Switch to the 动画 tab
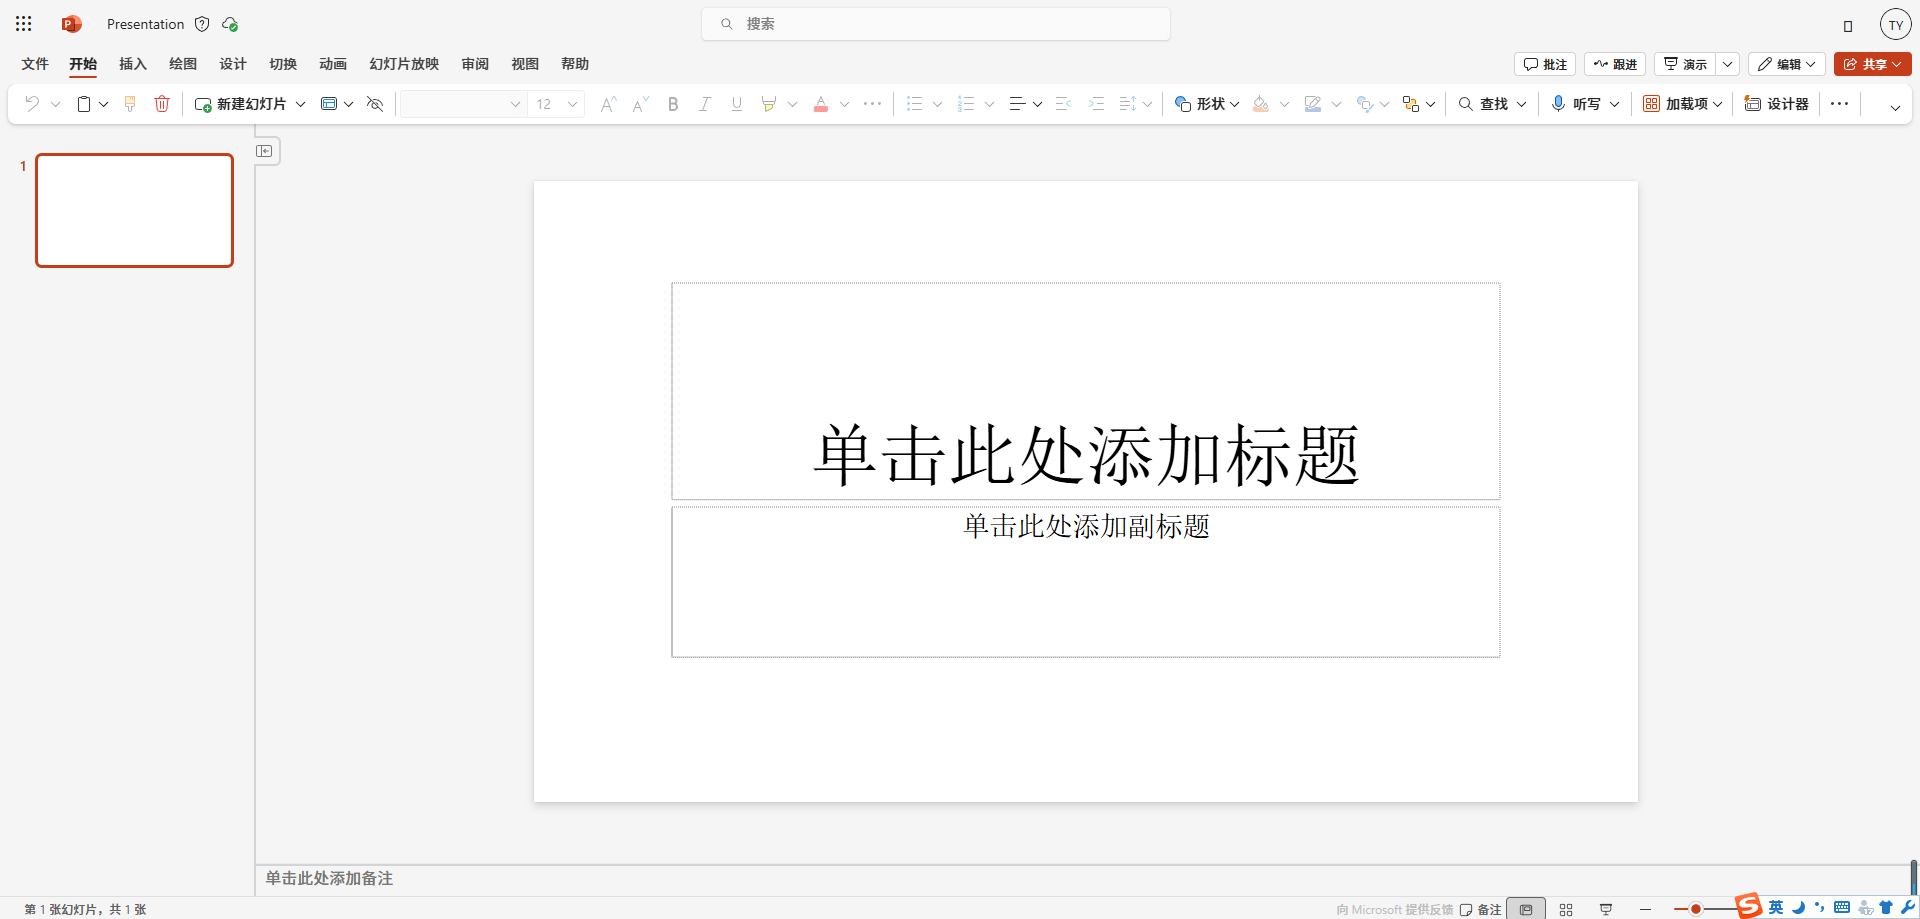 (x=333, y=64)
